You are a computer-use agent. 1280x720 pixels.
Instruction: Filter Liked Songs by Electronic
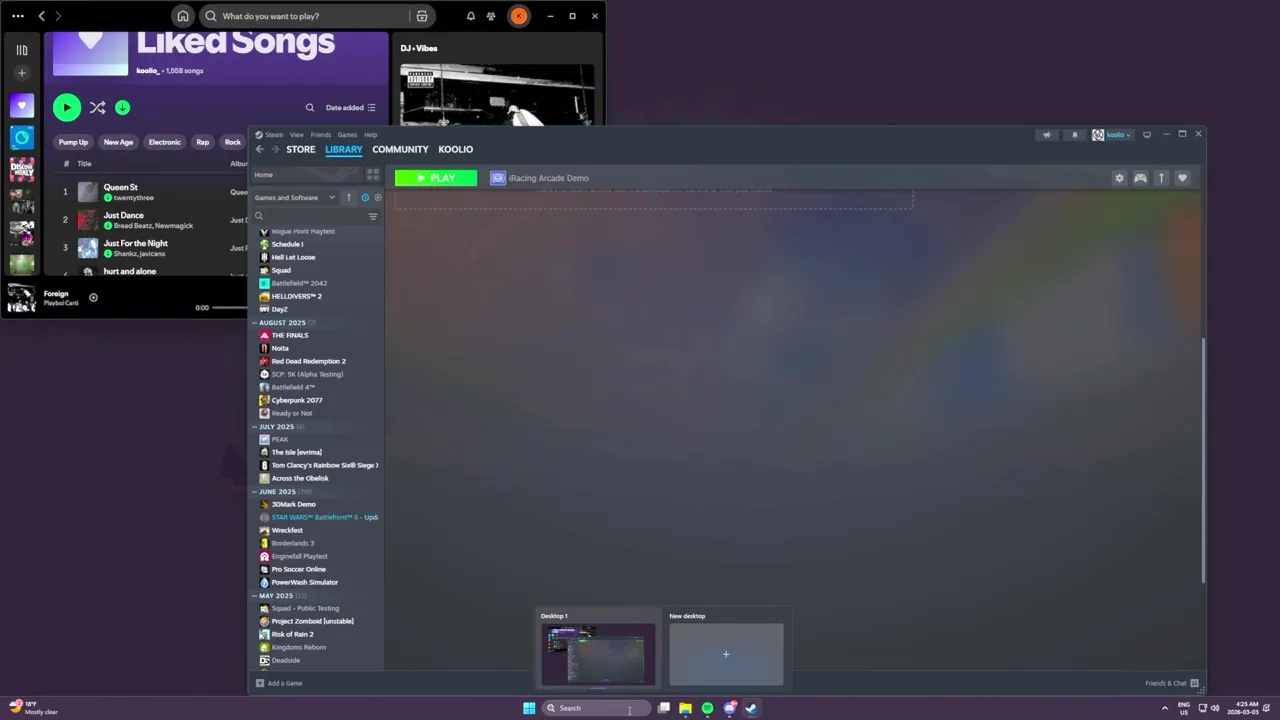[165, 142]
